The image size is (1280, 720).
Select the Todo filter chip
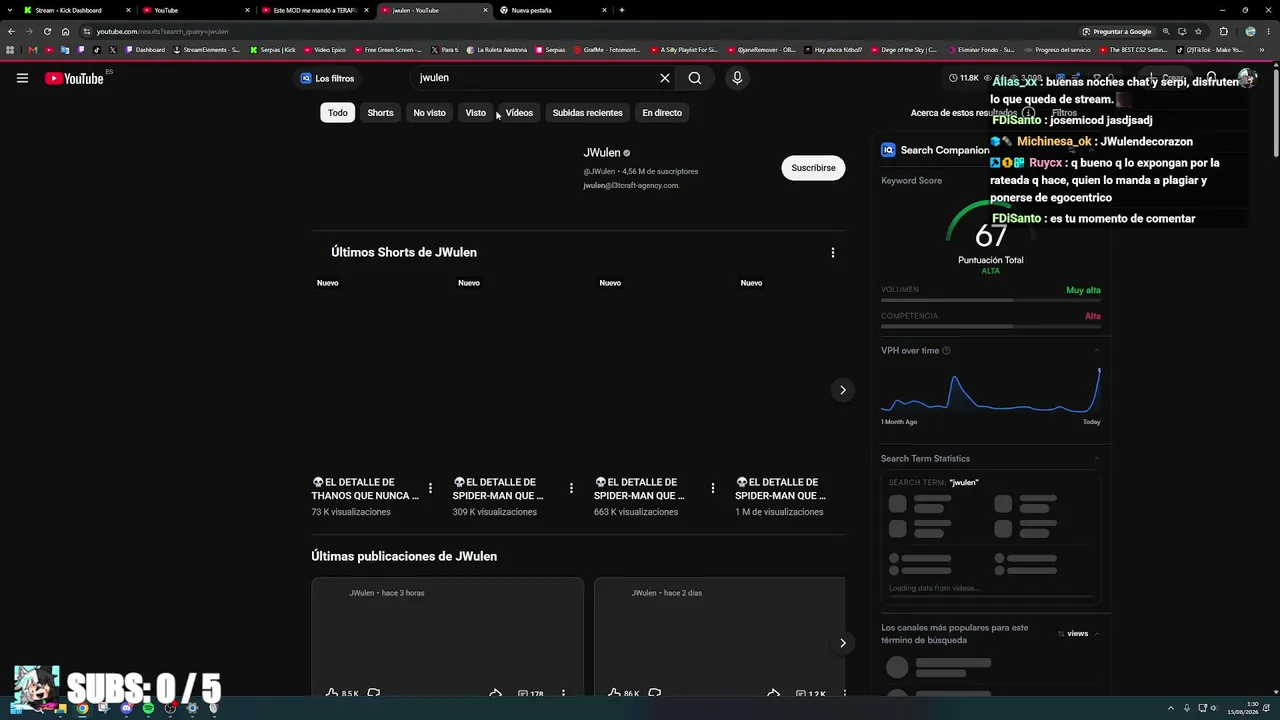338,113
